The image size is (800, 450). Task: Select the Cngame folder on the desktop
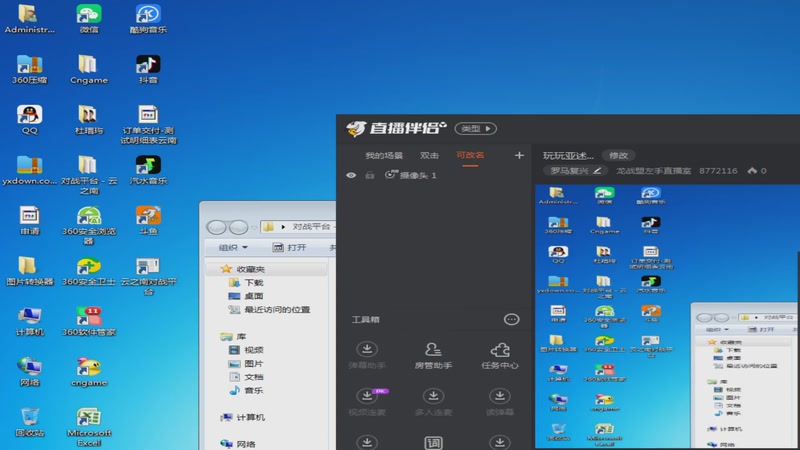[89, 69]
